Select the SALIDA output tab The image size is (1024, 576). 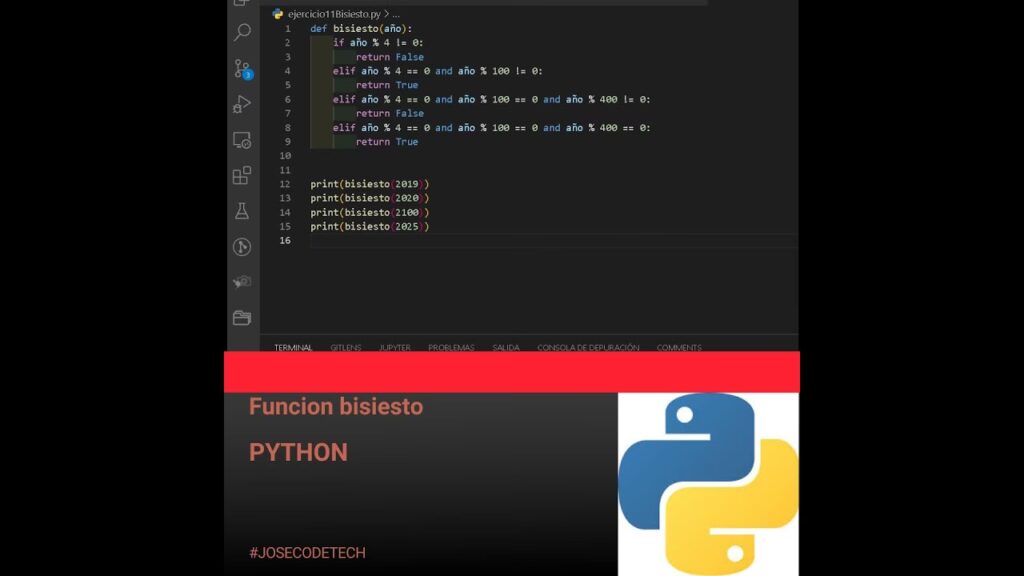click(506, 347)
